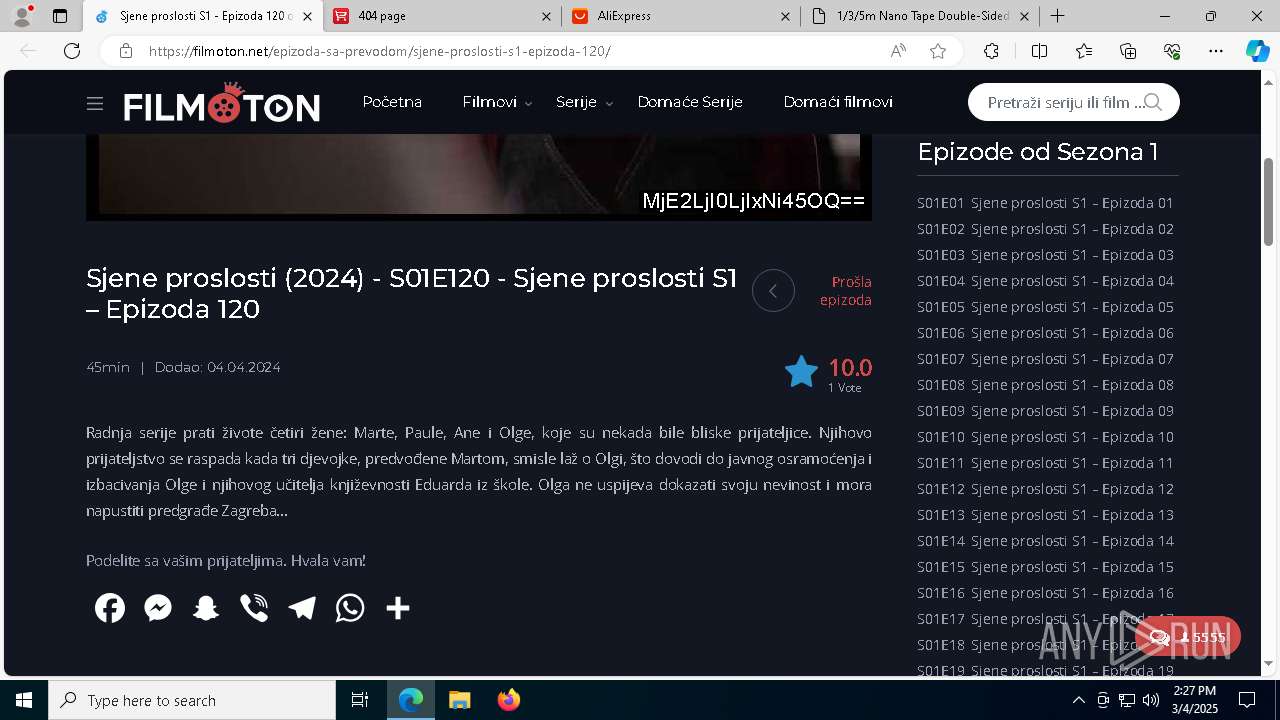The width and height of the screenshot is (1280, 720).
Task: Toggle split screen view
Action: click(x=1039, y=51)
